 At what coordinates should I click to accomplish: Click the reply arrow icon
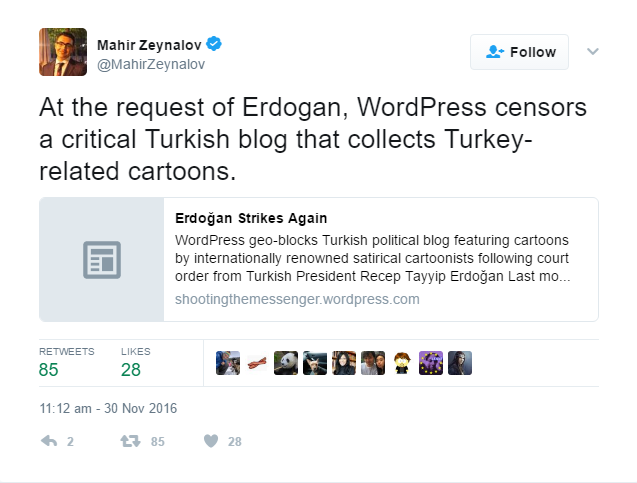49,441
